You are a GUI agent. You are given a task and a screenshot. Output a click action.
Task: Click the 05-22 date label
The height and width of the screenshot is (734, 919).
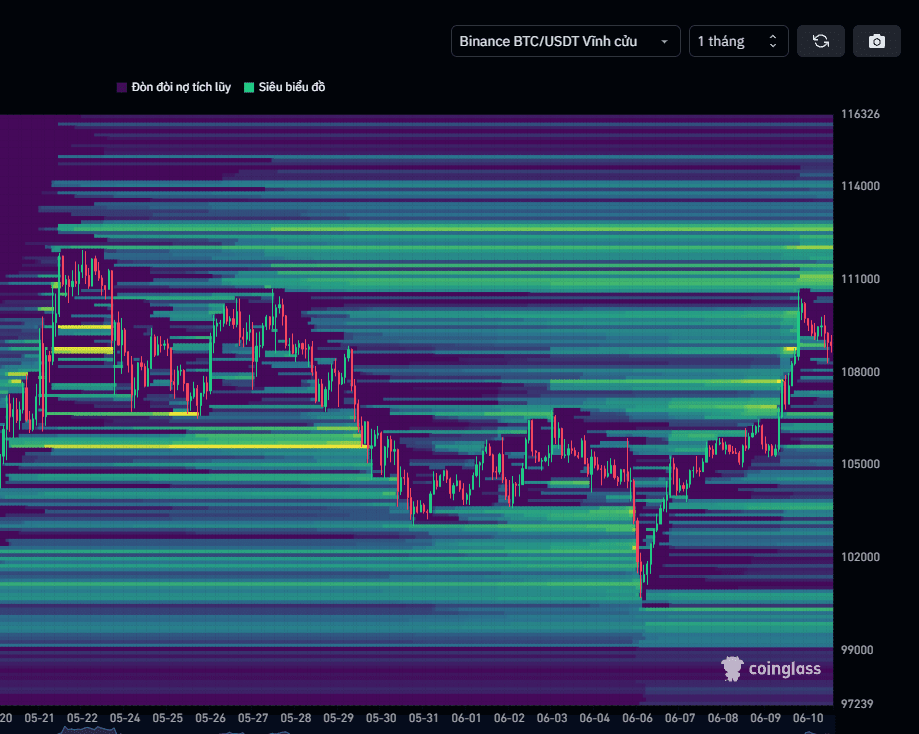pyautogui.click(x=82, y=718)
